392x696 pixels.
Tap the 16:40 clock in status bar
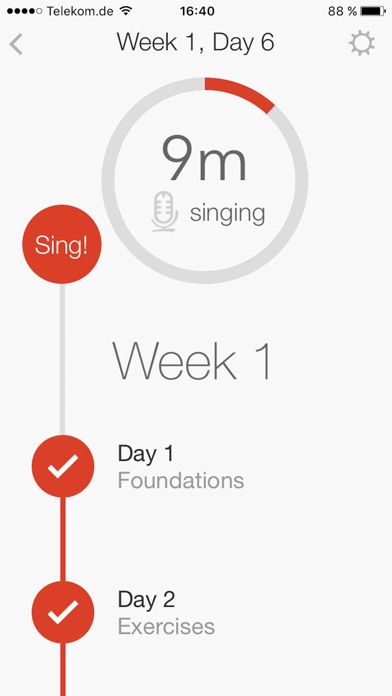click(198, 11)
